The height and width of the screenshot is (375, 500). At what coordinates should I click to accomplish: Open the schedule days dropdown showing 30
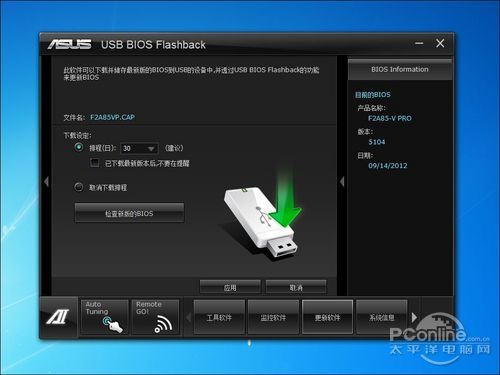[x=139, y=148]
